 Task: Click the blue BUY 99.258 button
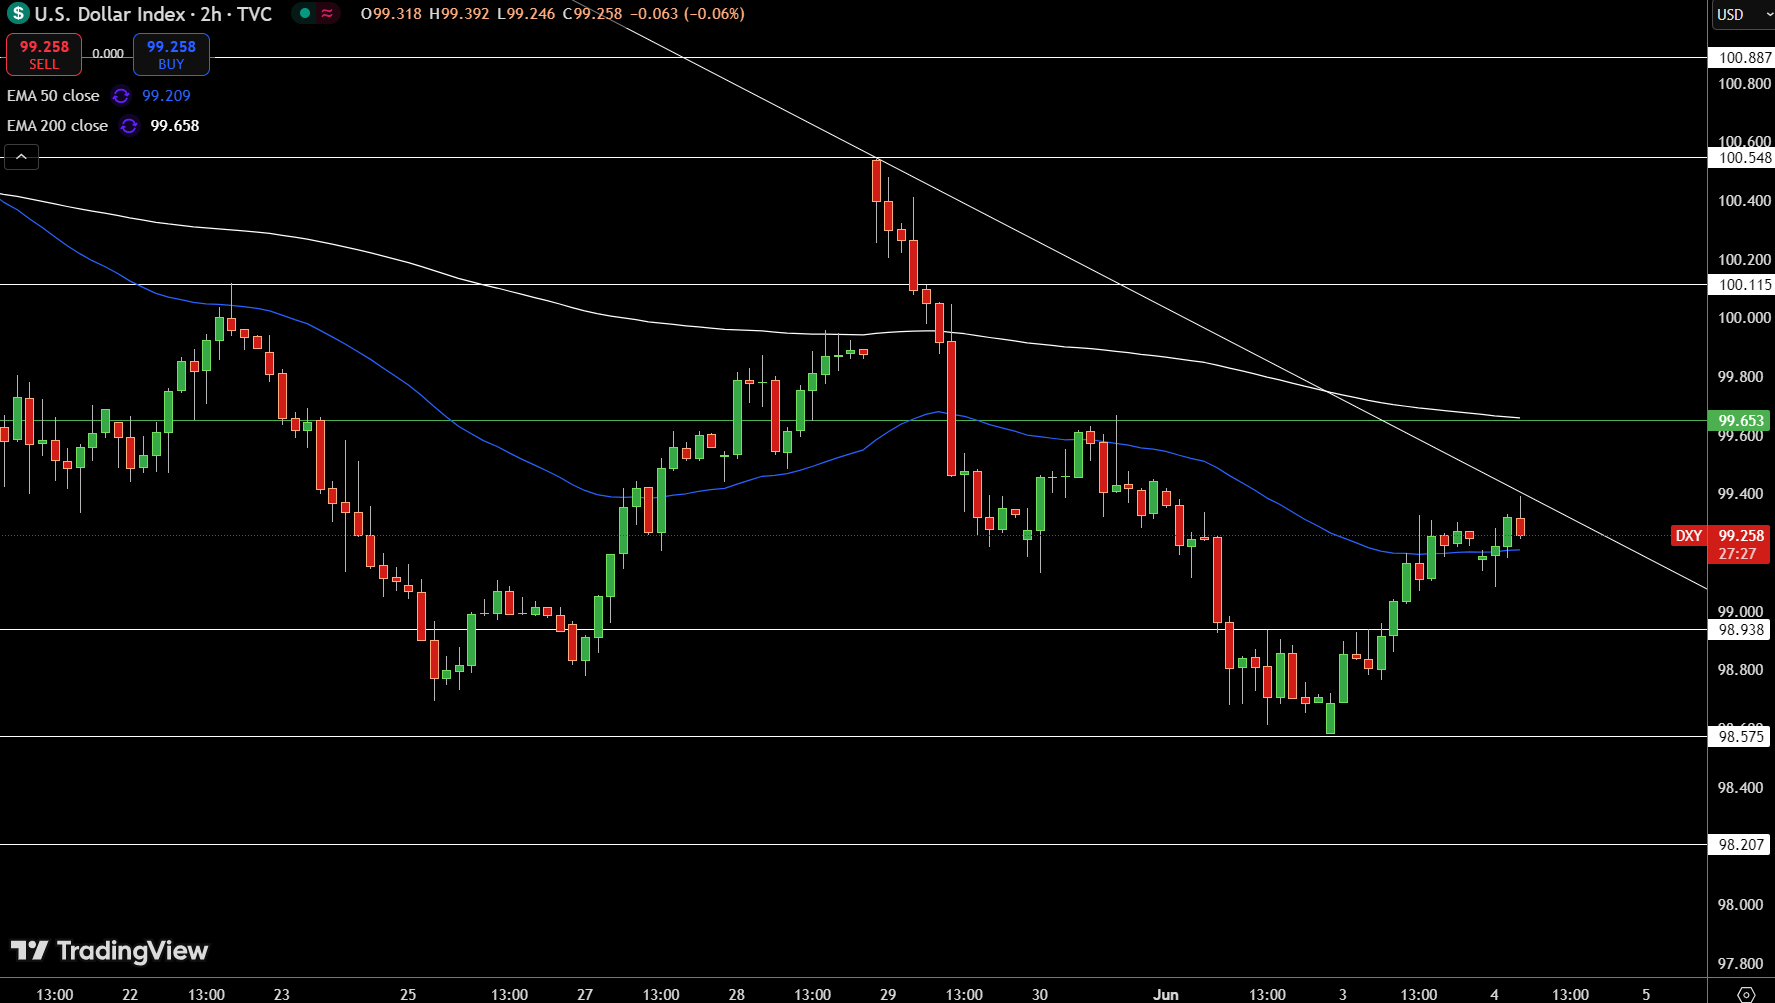click(171, 54)
